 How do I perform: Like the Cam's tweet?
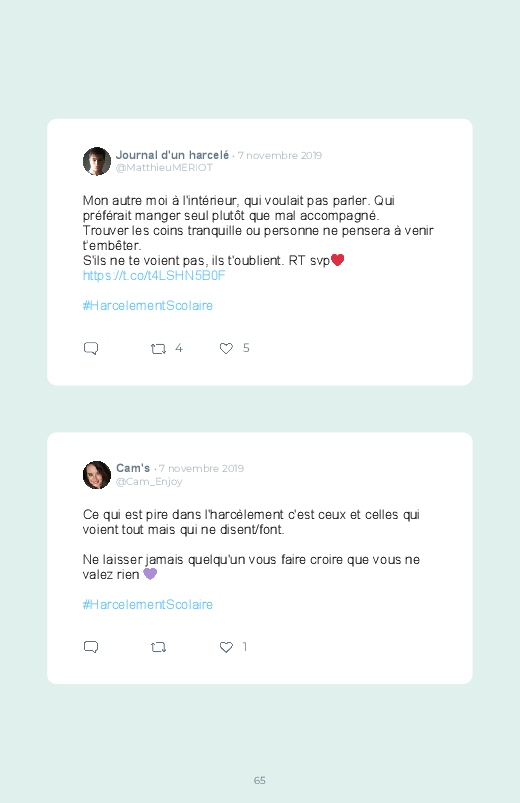[226, 647]
